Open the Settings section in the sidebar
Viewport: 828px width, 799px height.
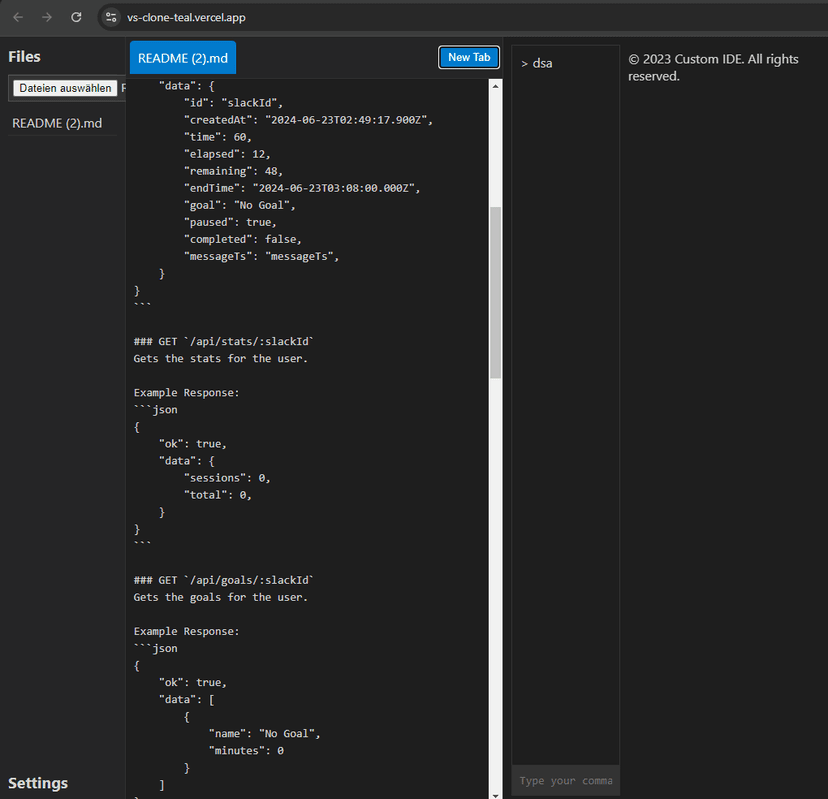38,783
